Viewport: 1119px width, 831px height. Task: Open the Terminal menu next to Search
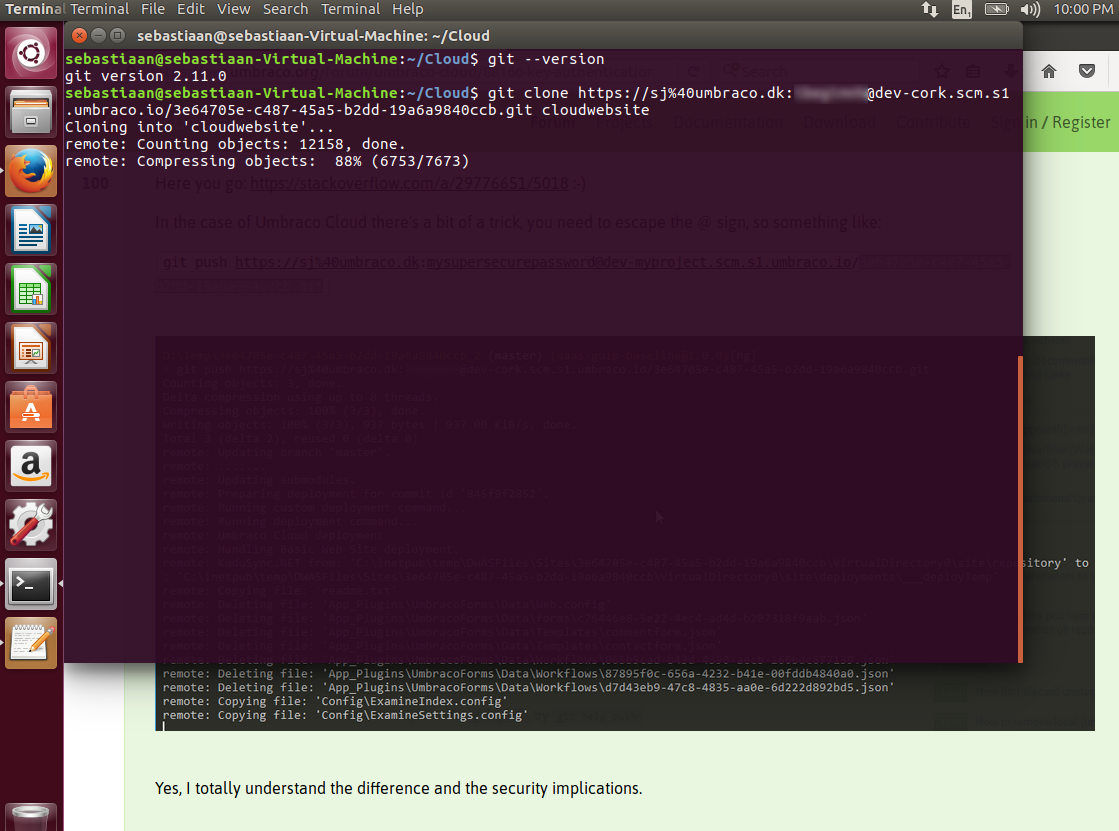coord(350,9)
